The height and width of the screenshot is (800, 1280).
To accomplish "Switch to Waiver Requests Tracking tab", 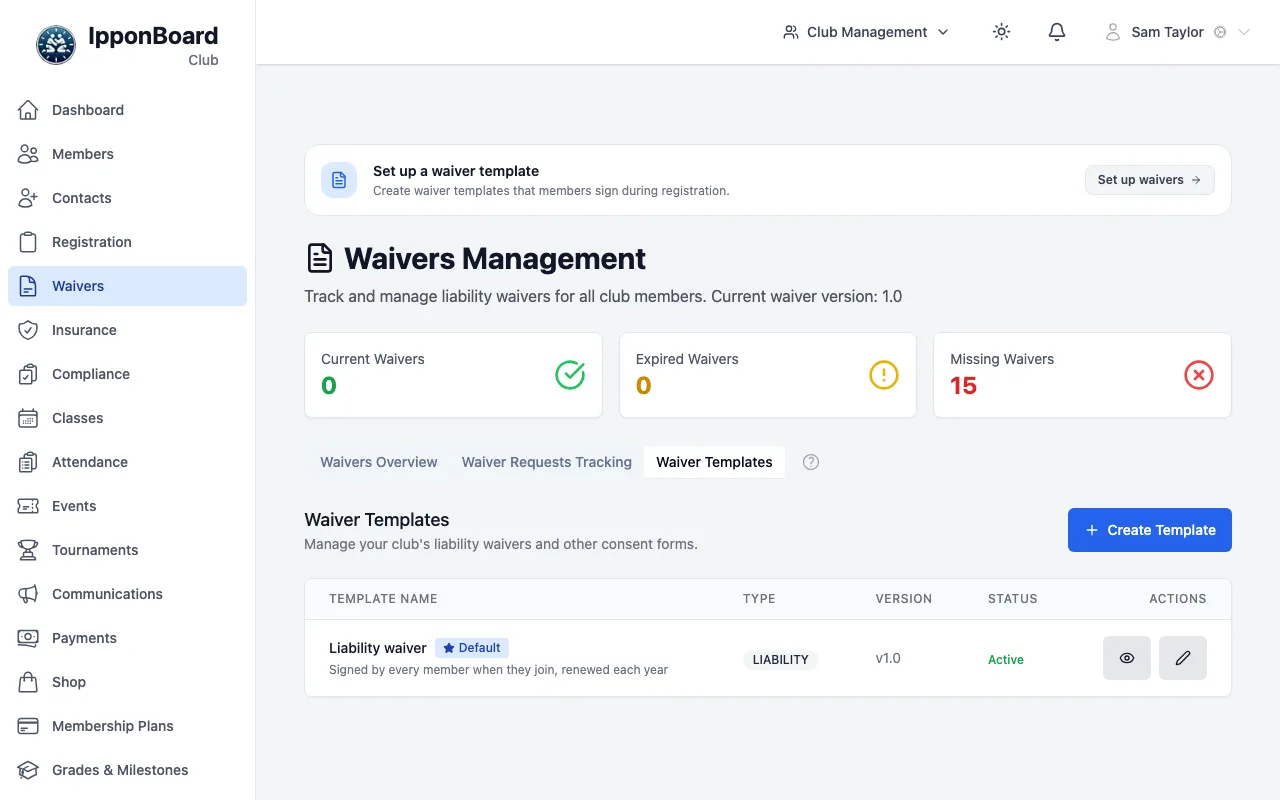I will 547,462.
